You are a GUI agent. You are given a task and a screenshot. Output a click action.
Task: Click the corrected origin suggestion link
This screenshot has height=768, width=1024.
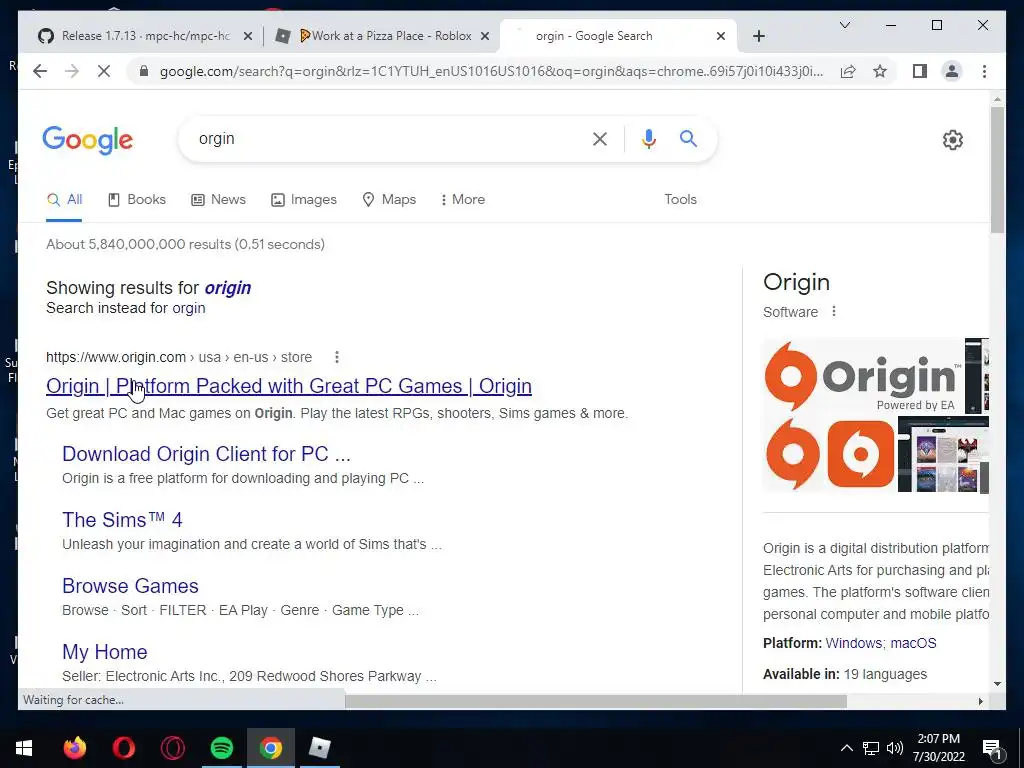click(x=227, y=288)
